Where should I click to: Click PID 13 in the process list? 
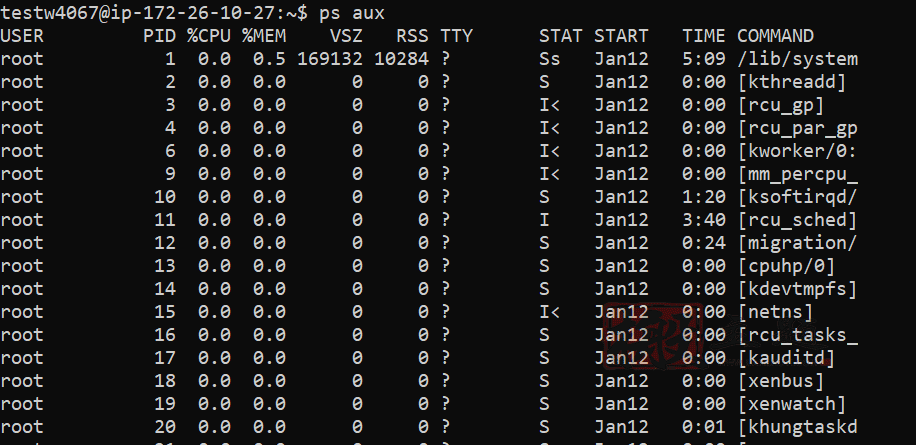165,266
